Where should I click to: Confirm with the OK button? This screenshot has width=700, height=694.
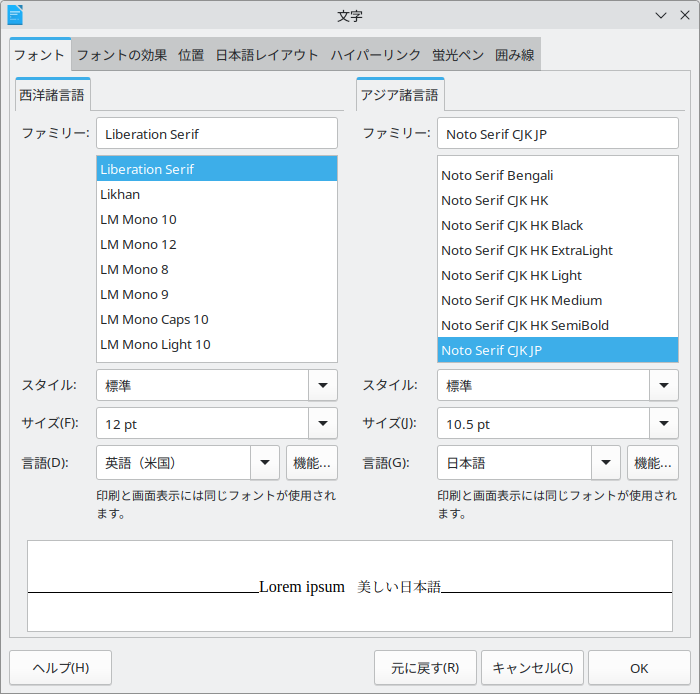639,668
